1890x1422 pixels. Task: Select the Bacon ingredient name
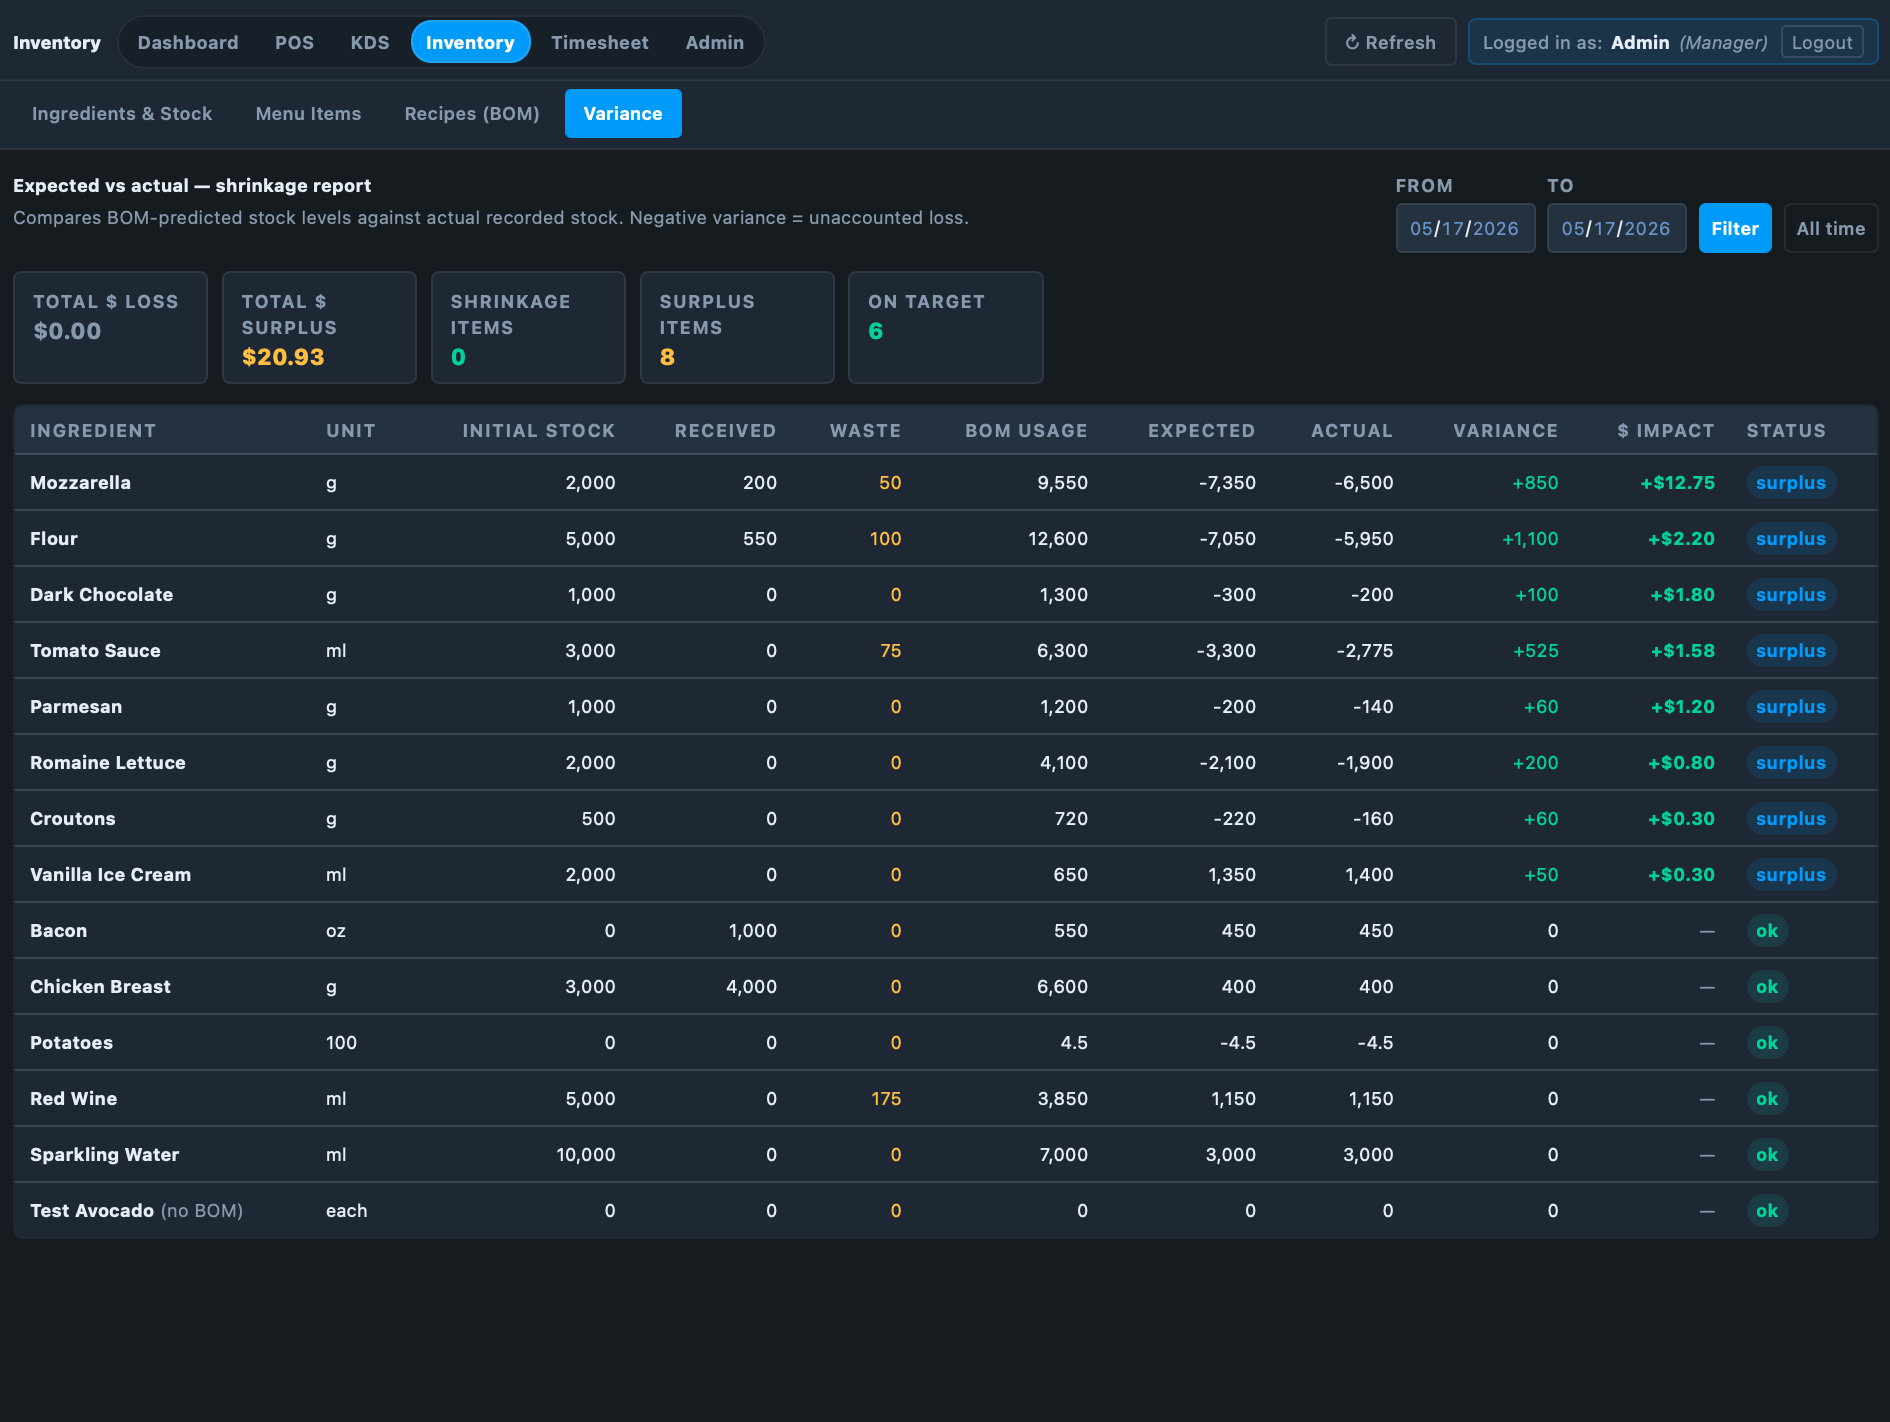[x=58, y=930]
